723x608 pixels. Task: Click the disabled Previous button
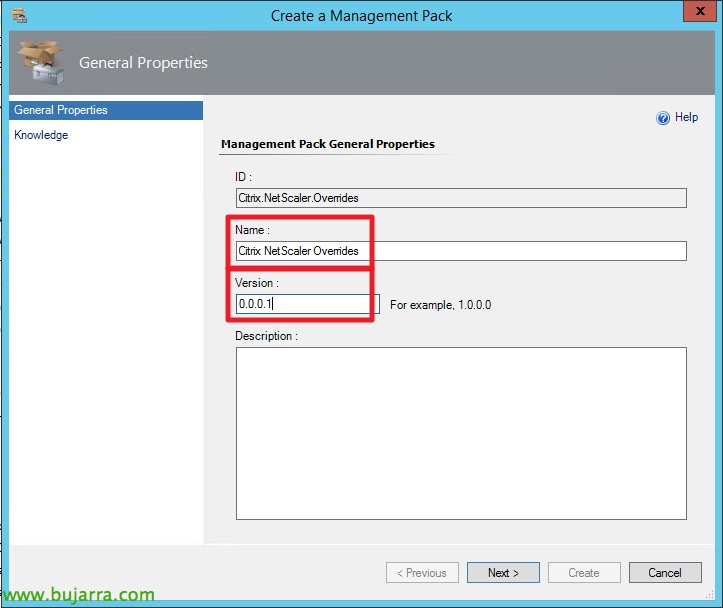click(422, 573)
